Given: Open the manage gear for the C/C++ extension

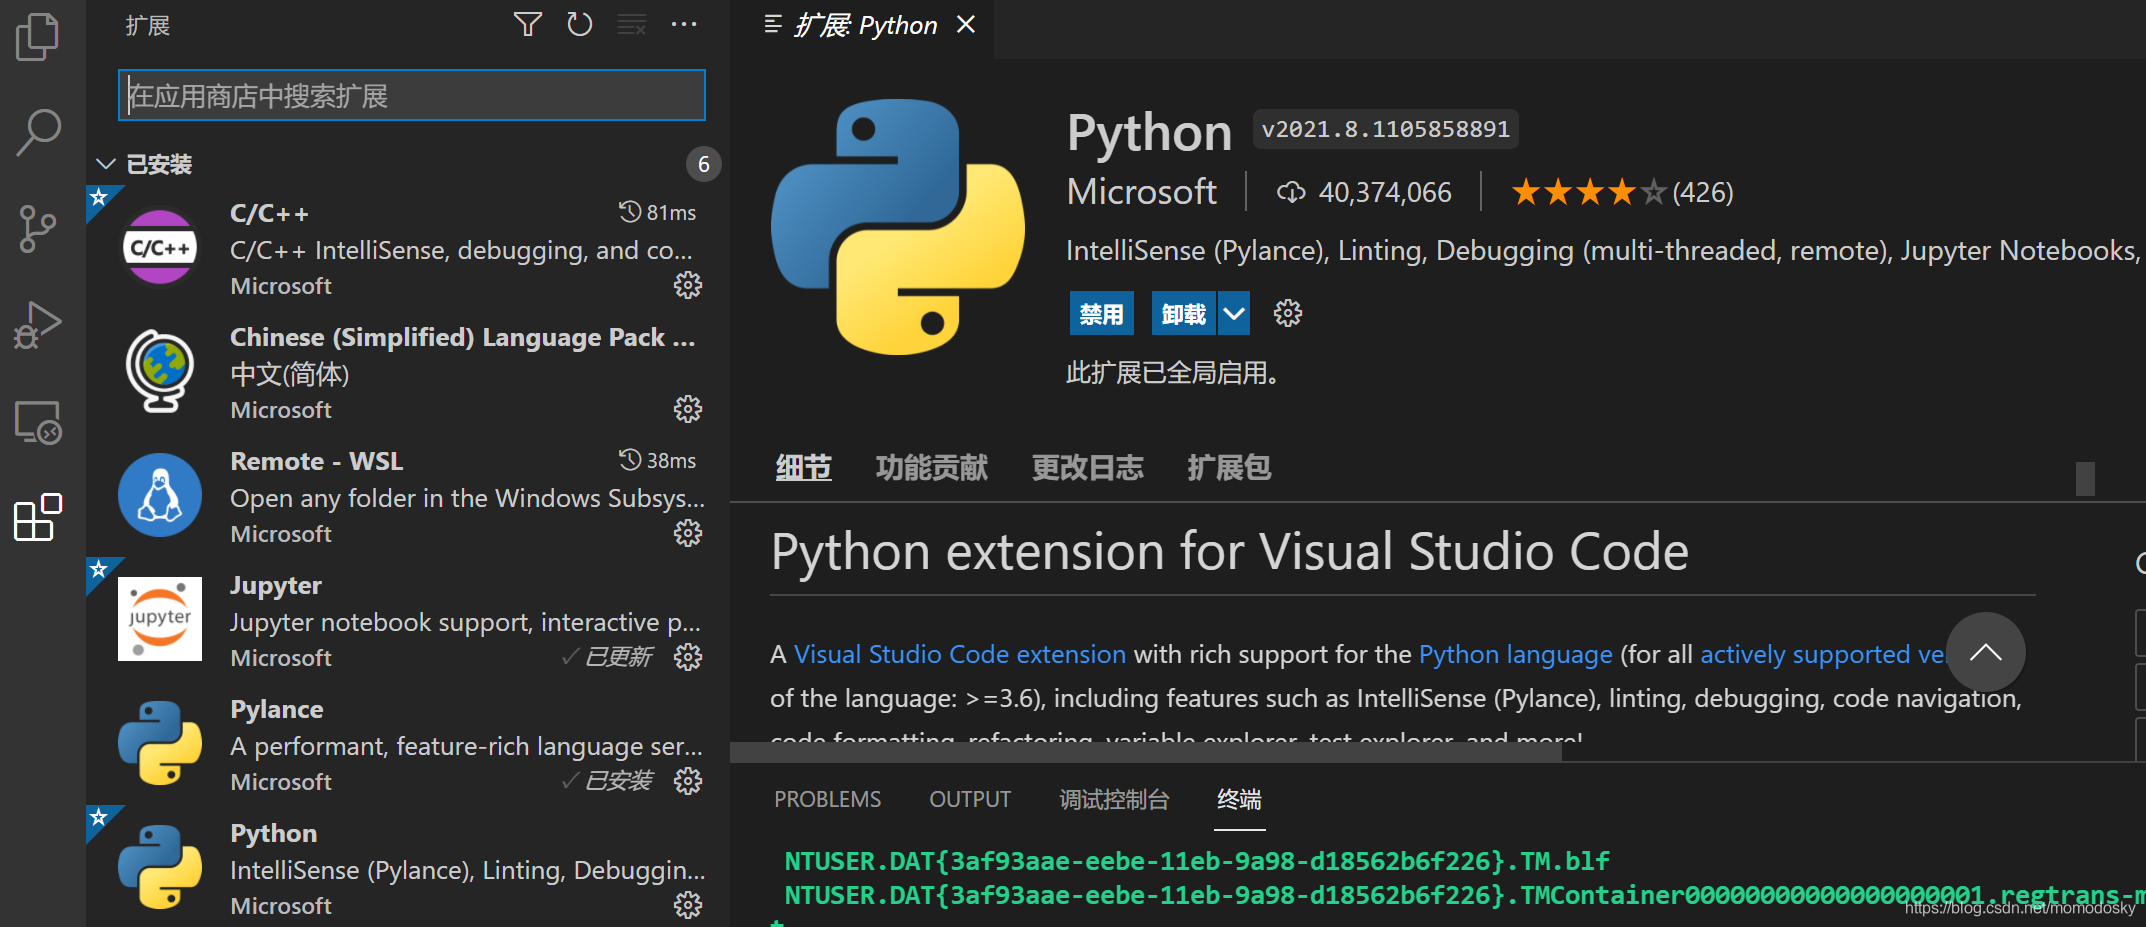Looking at the screenshot, I should click(688, 285).
